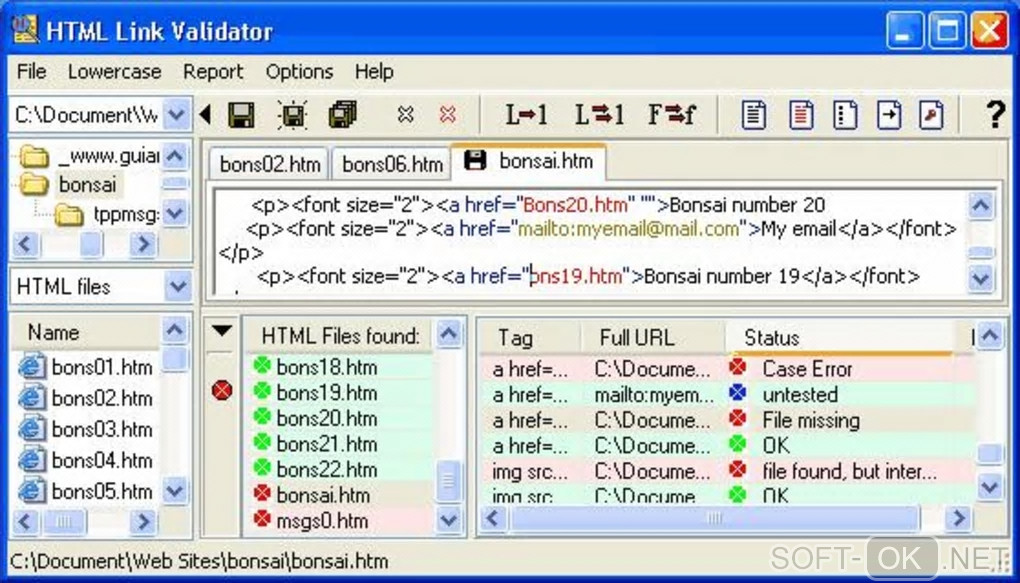
Task: Sort by the Full URL column header
Action: pos(652,338)
